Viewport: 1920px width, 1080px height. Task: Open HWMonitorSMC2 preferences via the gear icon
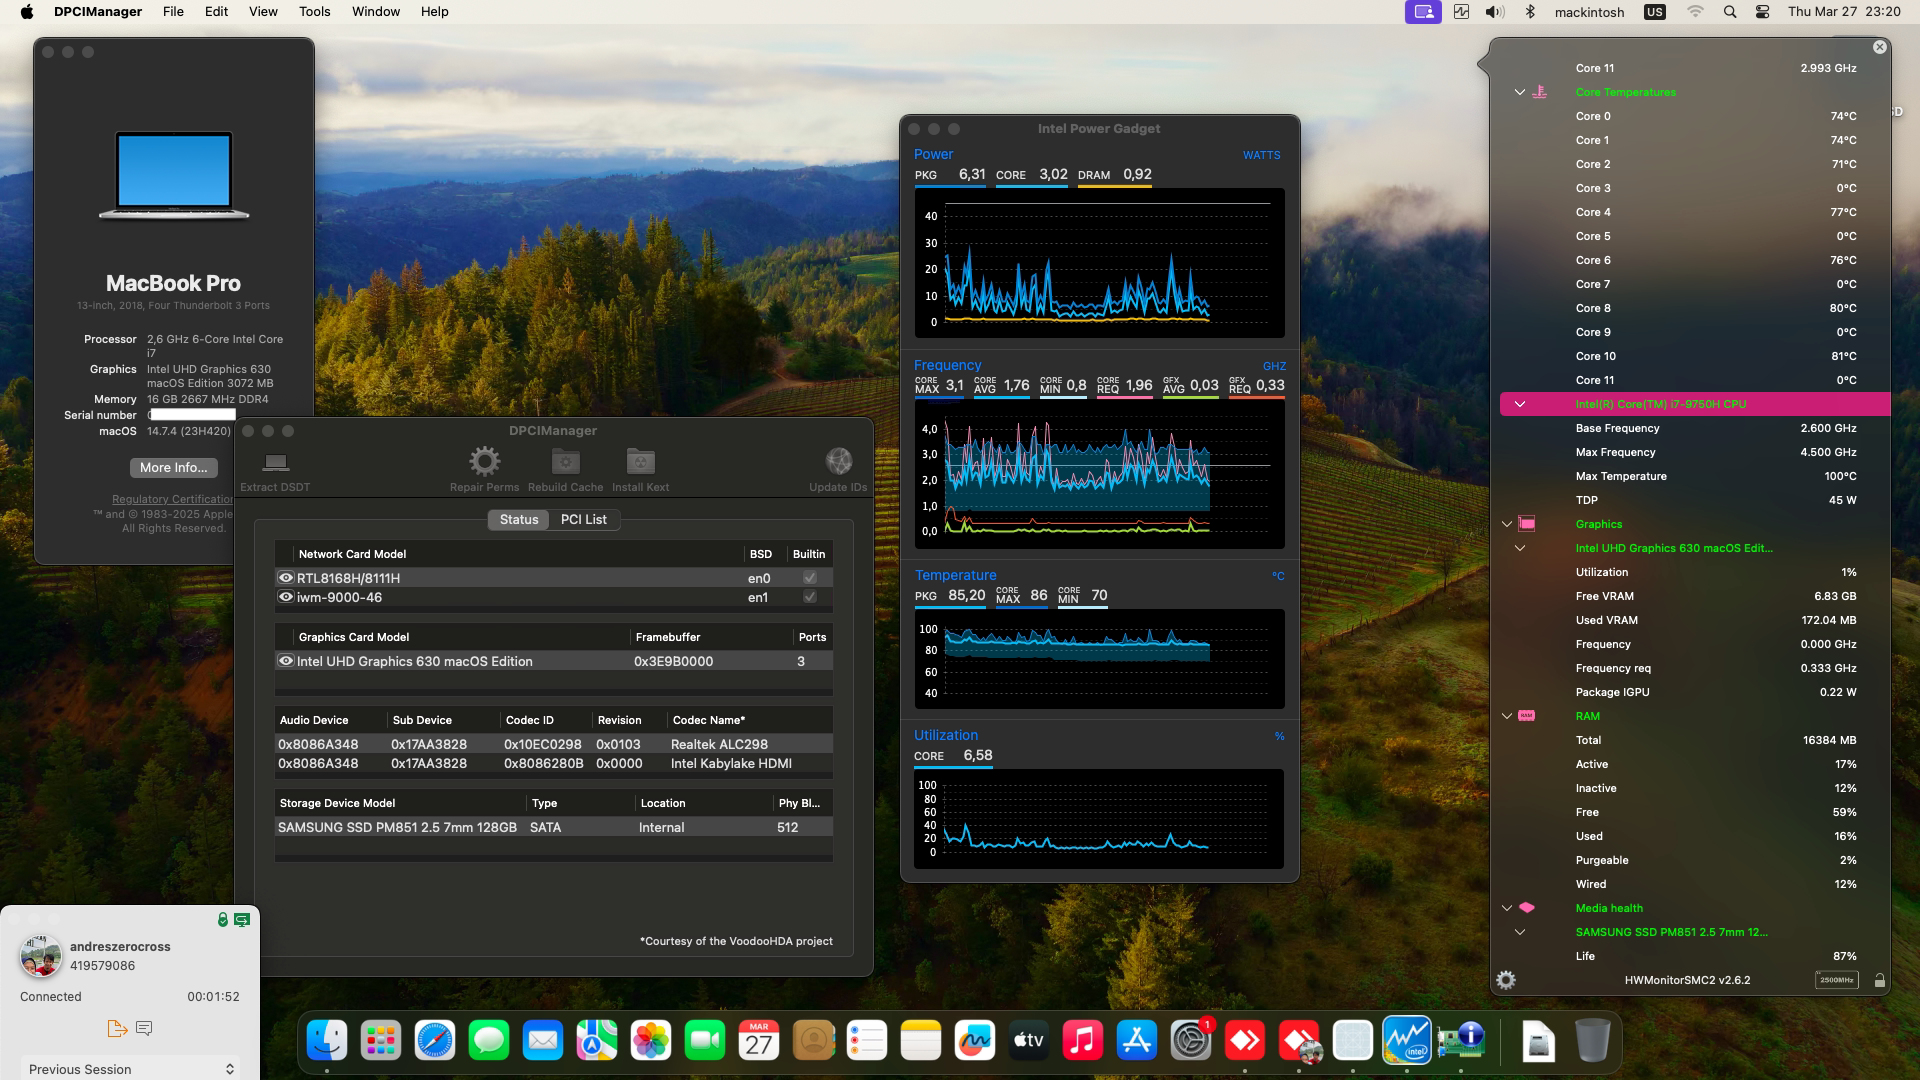pyautogui.click(x=1506, y=980)
